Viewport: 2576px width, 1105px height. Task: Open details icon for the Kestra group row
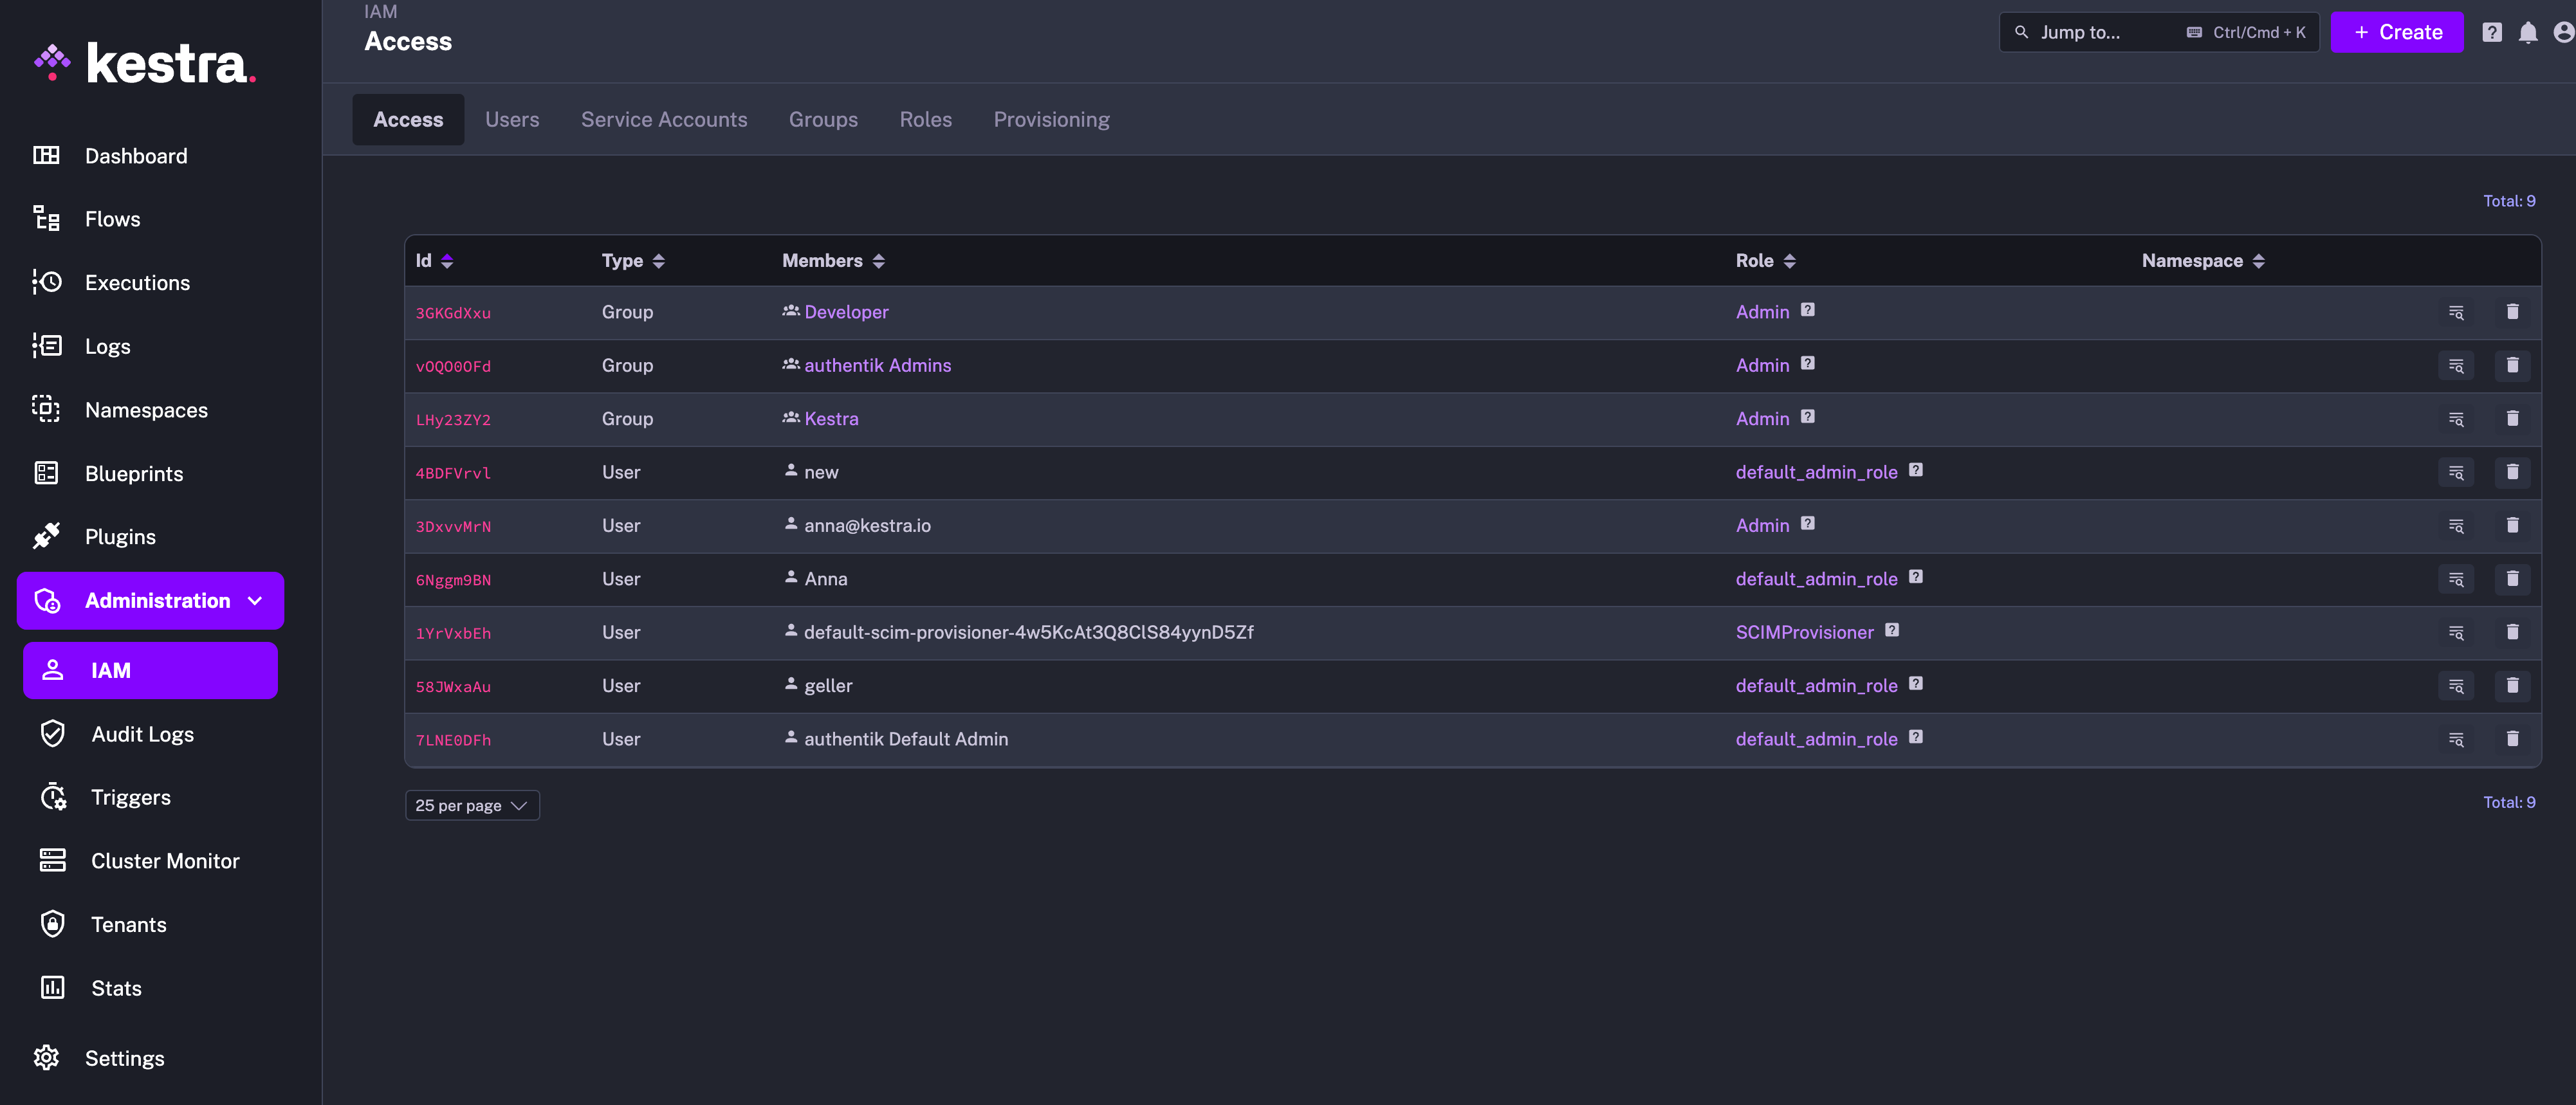[2457, 419]
